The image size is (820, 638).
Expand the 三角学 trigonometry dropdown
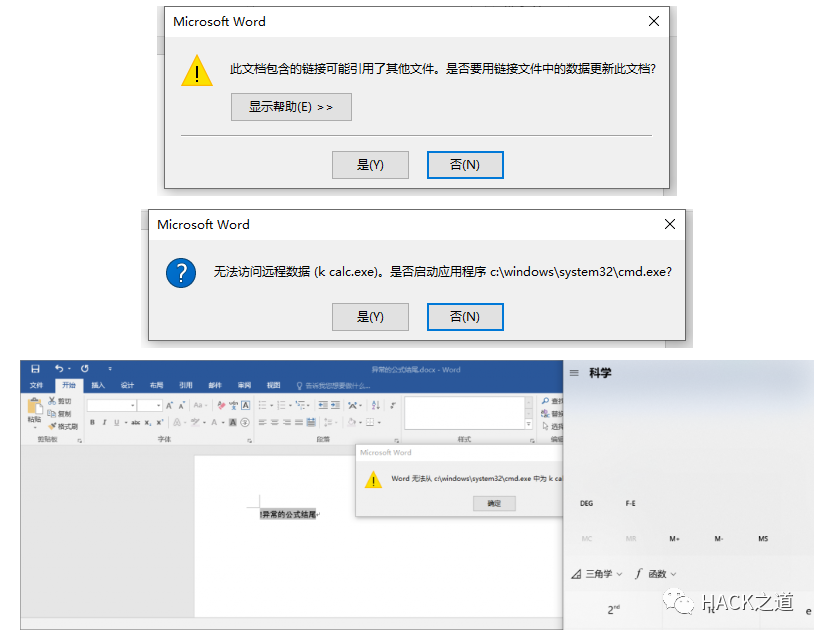tap(597, 574)
